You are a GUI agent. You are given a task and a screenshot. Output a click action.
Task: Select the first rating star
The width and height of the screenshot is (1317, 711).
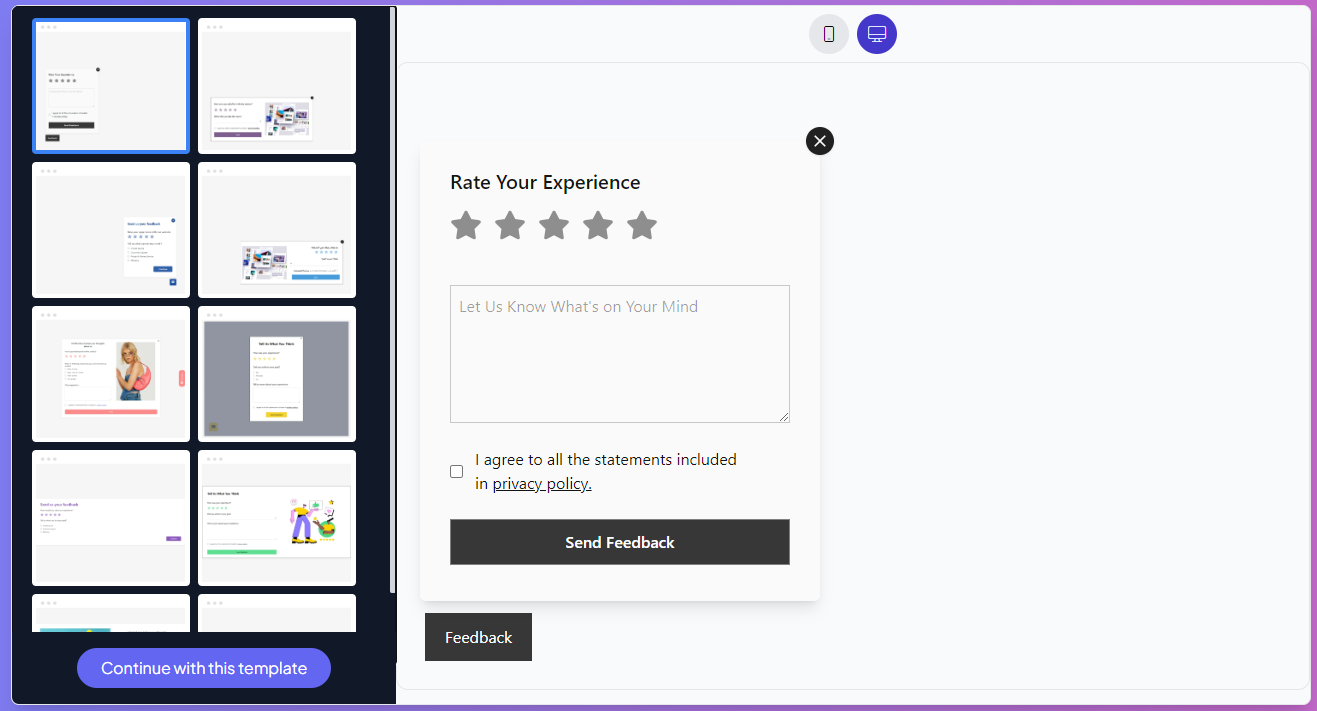coord(466,225)
